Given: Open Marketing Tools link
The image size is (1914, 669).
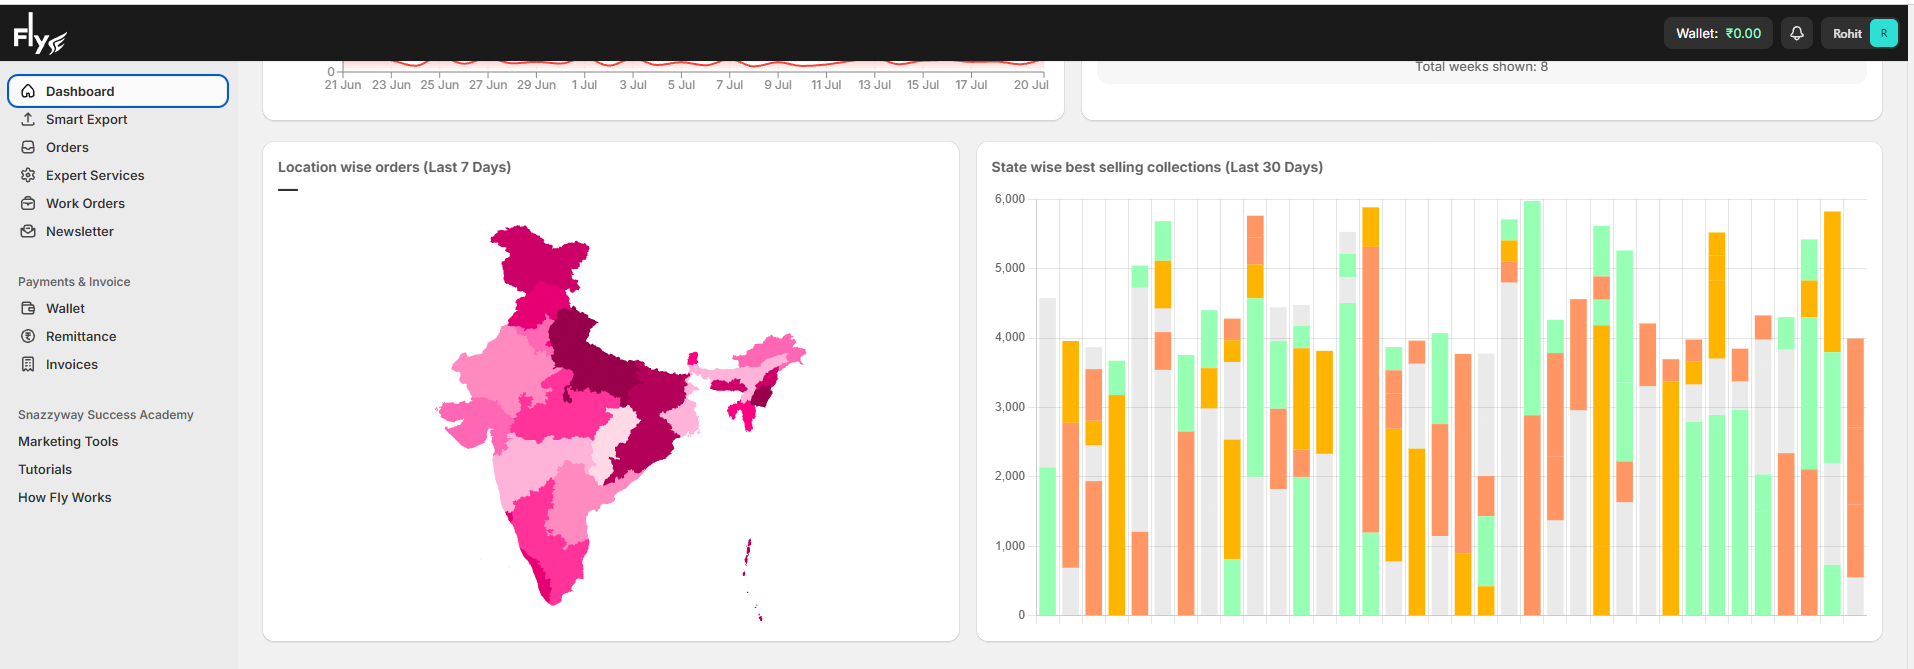Looking at the screenshot, I should click(68, 441).
